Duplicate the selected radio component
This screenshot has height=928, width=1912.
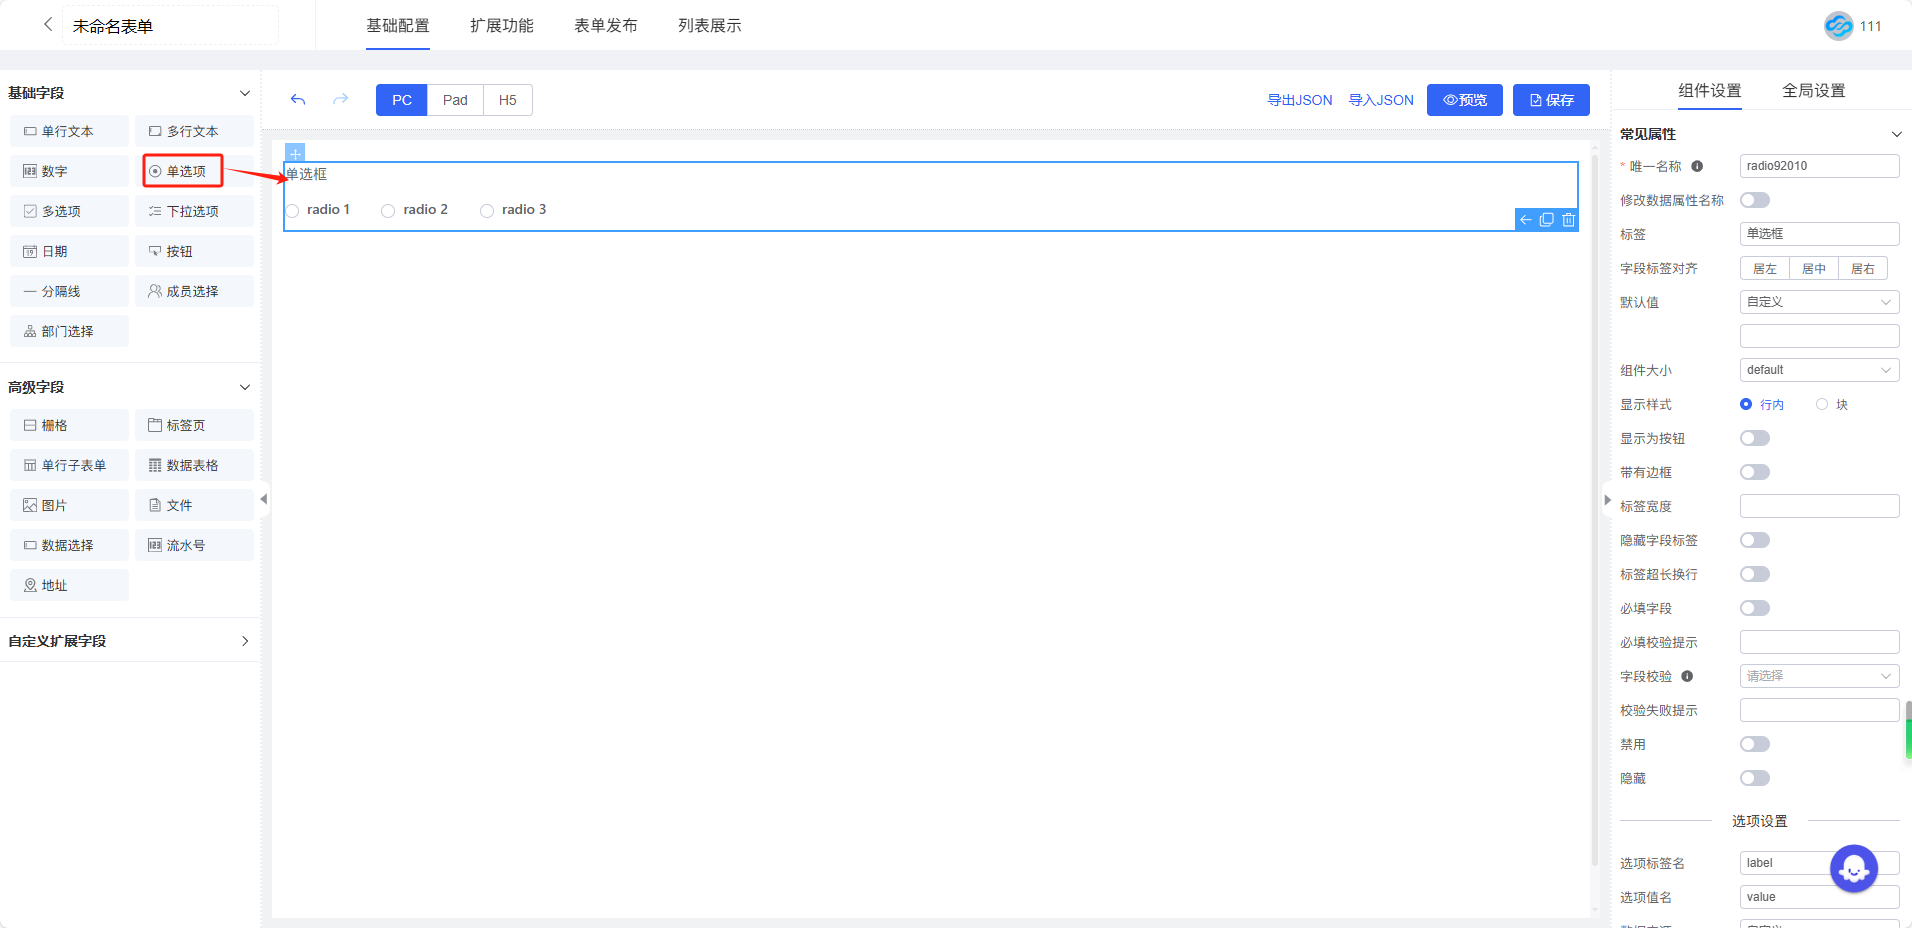tap(1546, 220)
